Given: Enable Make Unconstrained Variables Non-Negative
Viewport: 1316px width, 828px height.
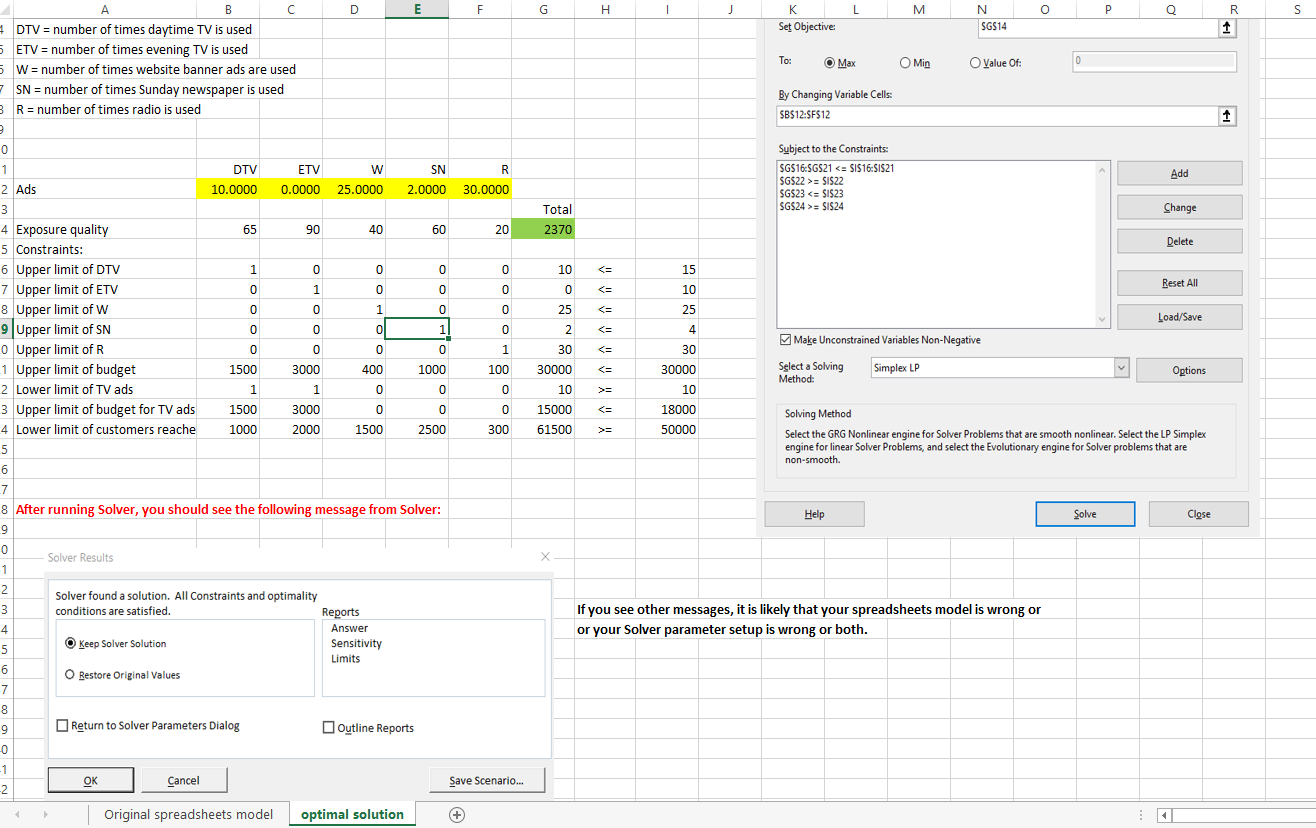Looking at the screenshot, I should (786, 339).
